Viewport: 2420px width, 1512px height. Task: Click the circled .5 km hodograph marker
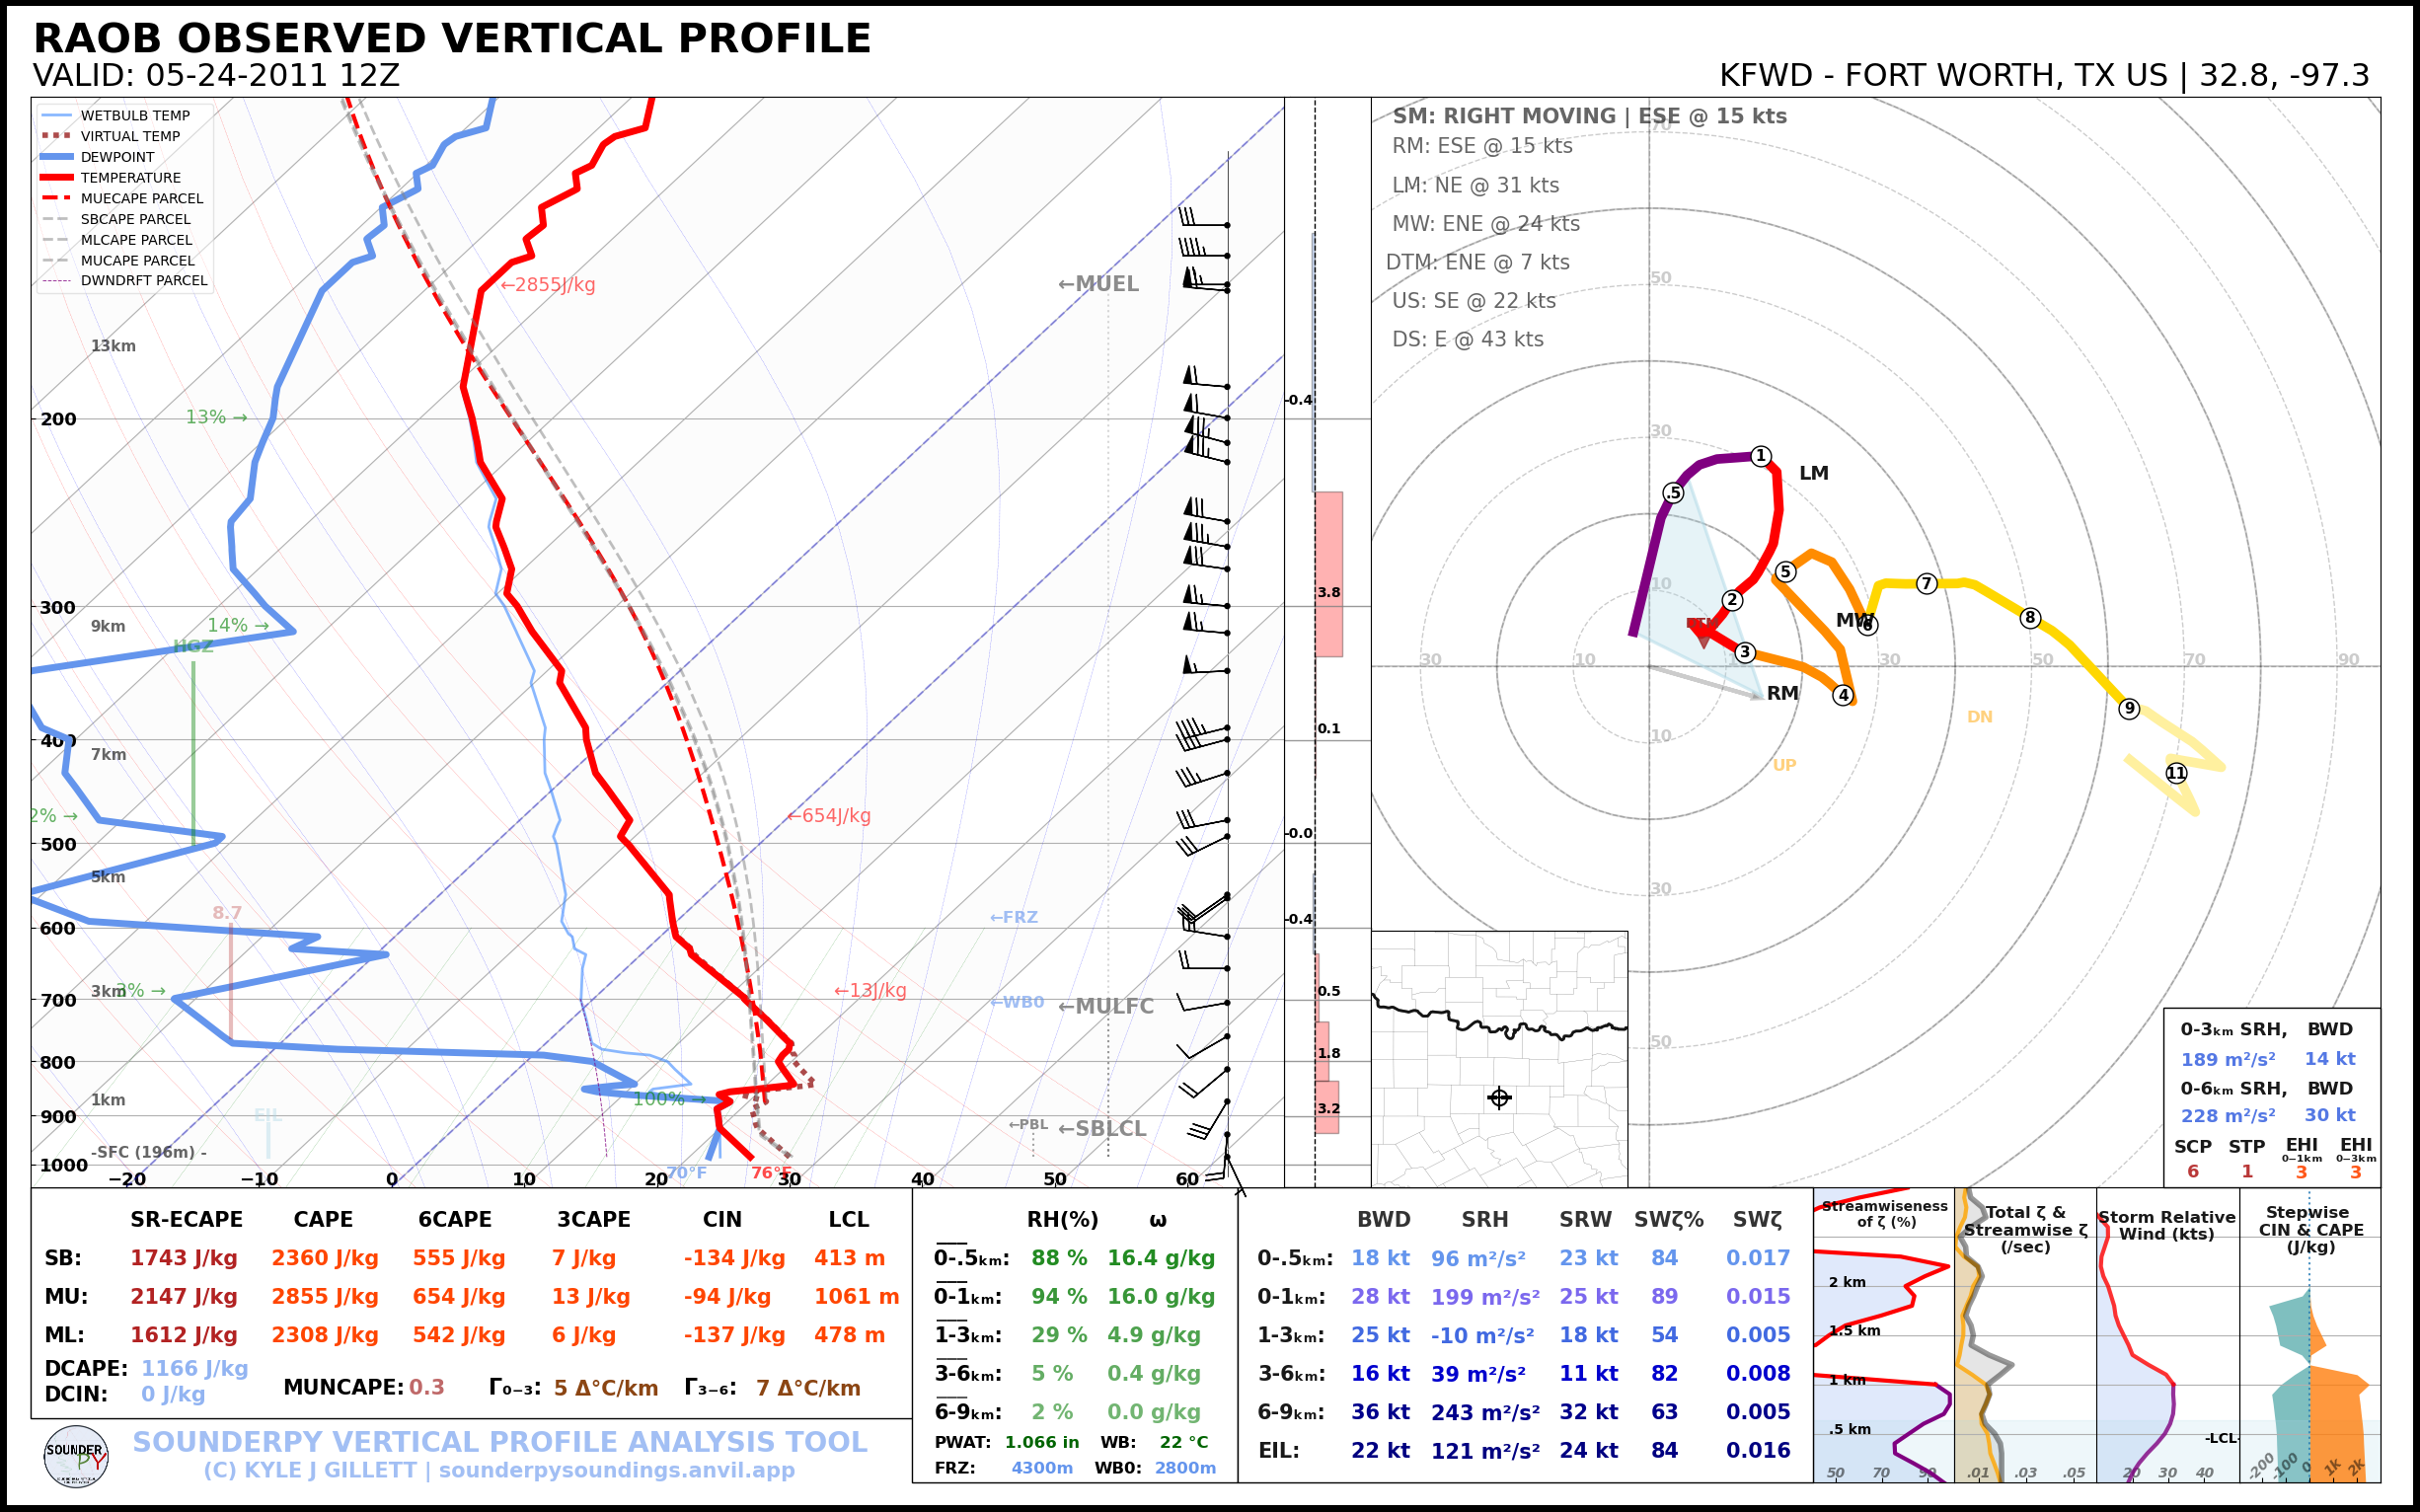click(1674, 492)
